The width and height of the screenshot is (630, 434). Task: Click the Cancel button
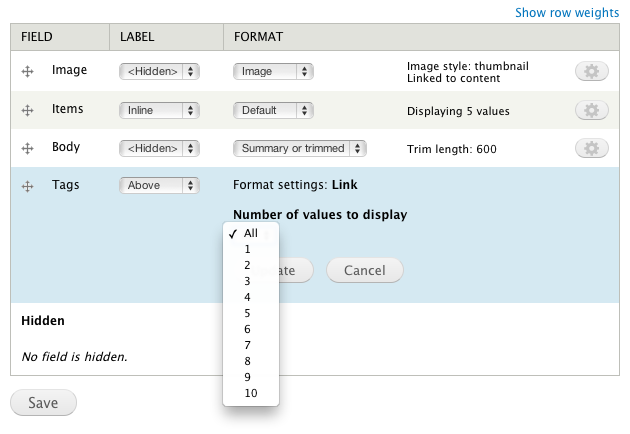pos(364,270)
